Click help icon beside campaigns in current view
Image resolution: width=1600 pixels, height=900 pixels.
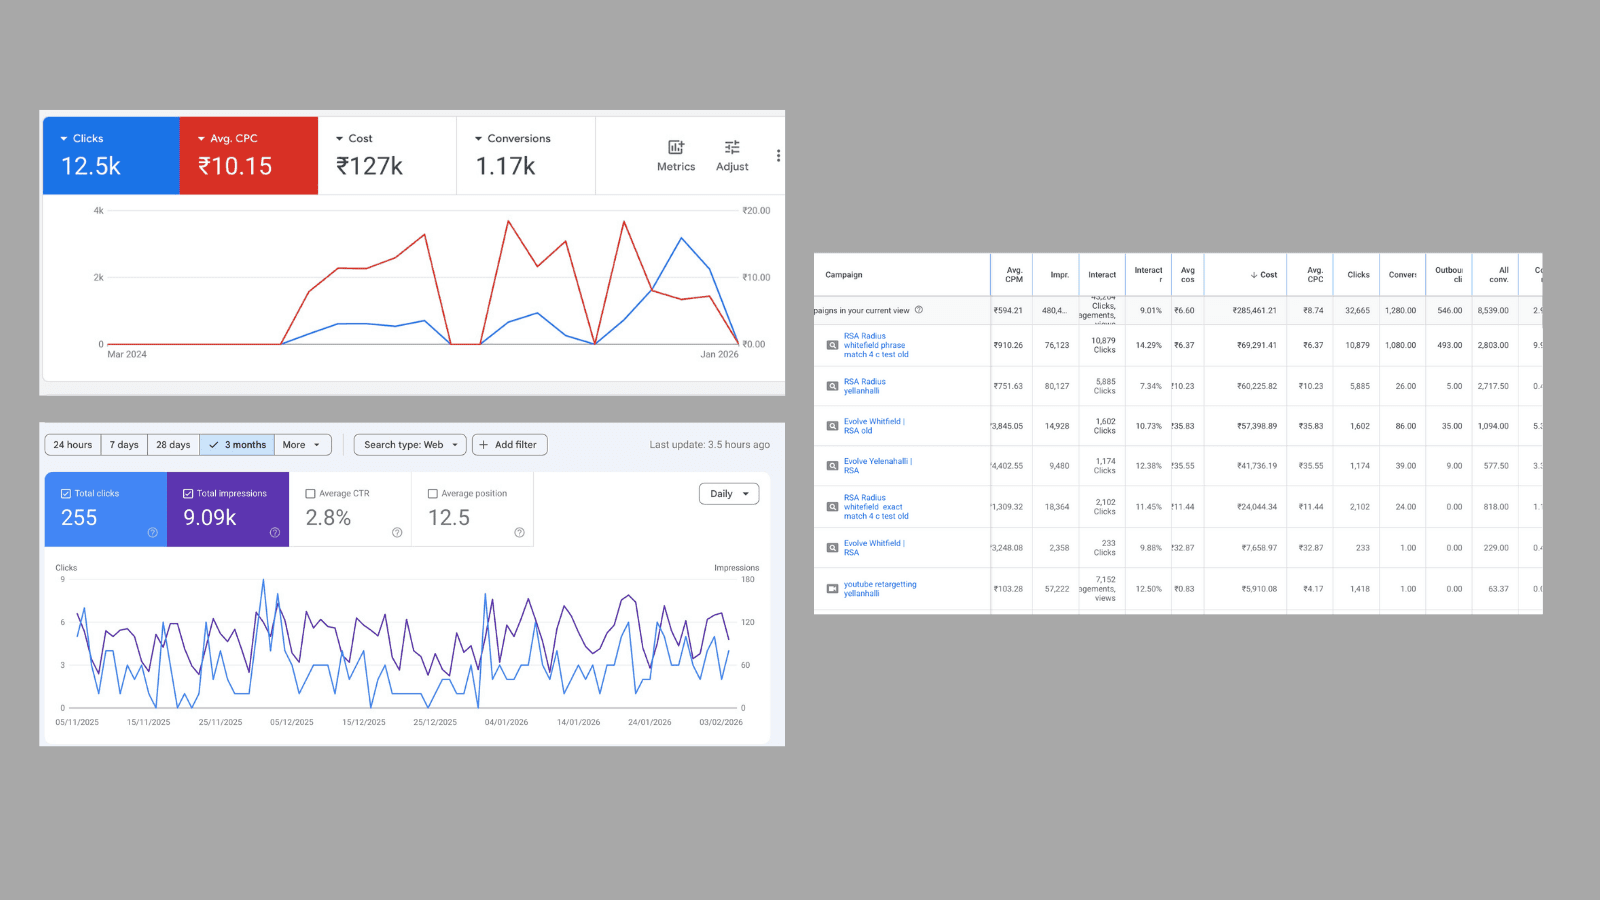tap(919, 310)
